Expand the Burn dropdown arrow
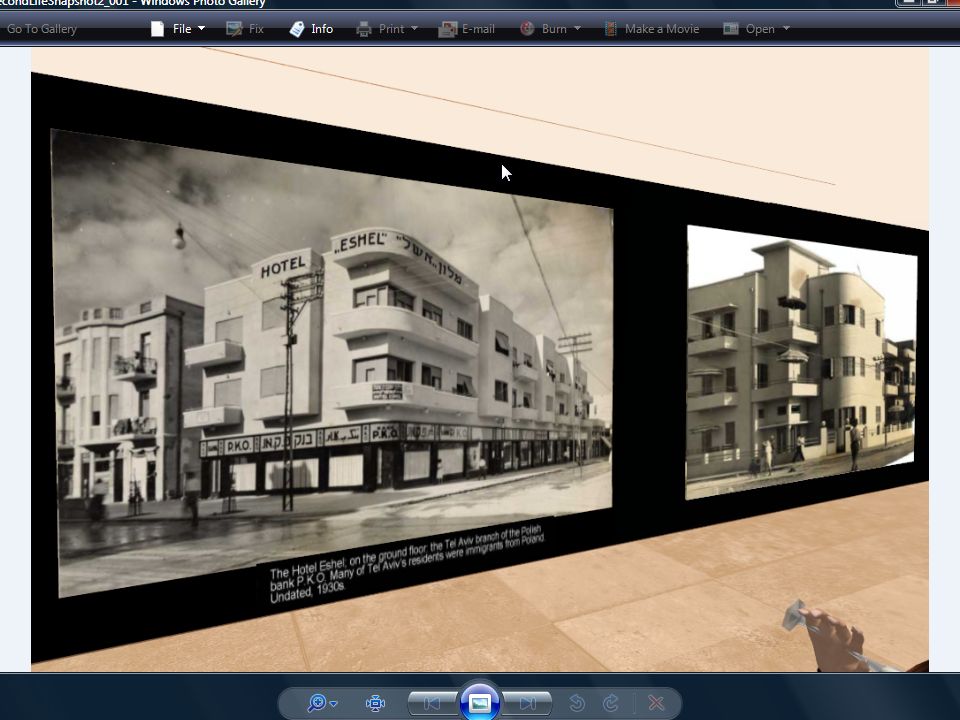The height and width of the screenshot is (720, 960). (x=577, y=29)
